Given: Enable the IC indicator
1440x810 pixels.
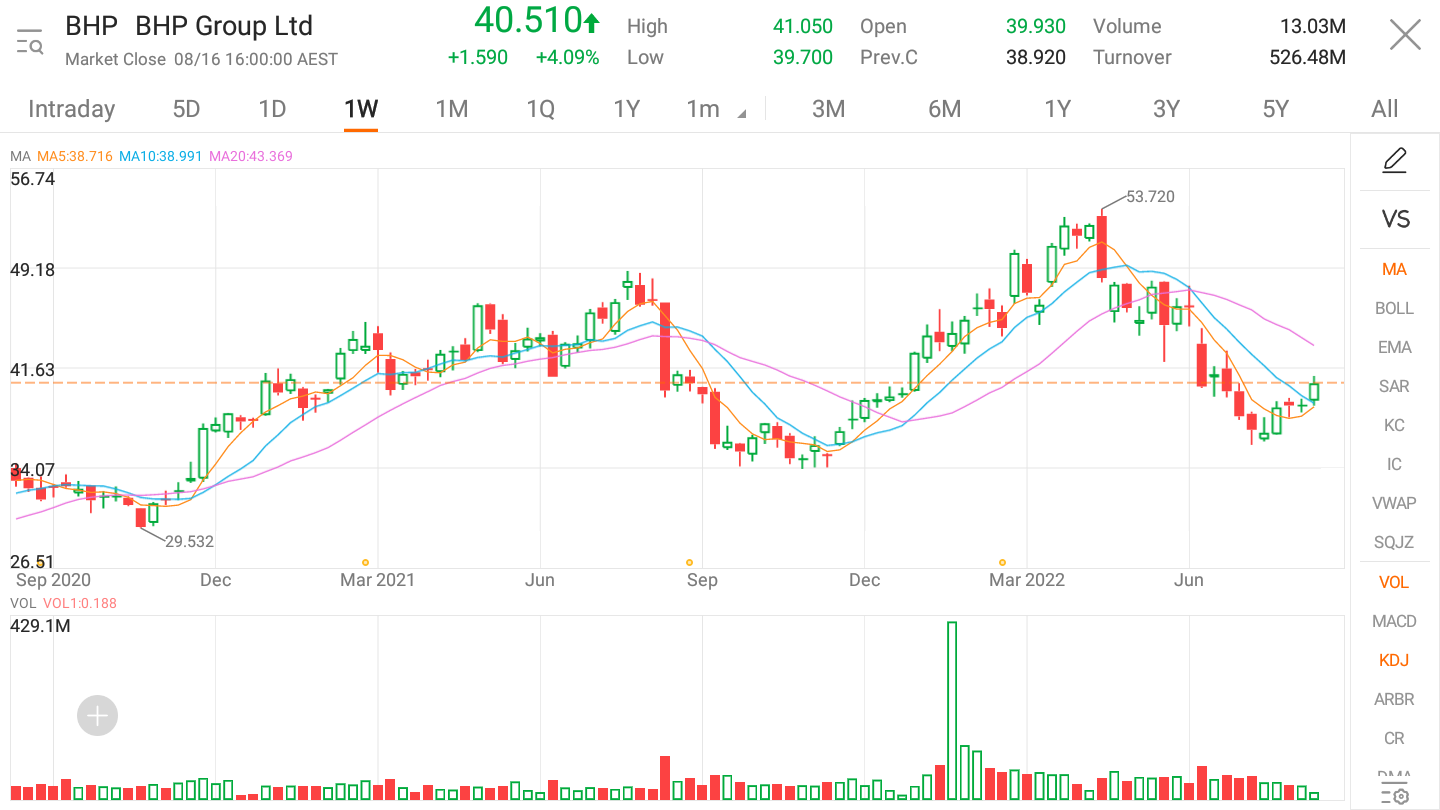Looking at the screenshot, I should [x=1394, y=464].
